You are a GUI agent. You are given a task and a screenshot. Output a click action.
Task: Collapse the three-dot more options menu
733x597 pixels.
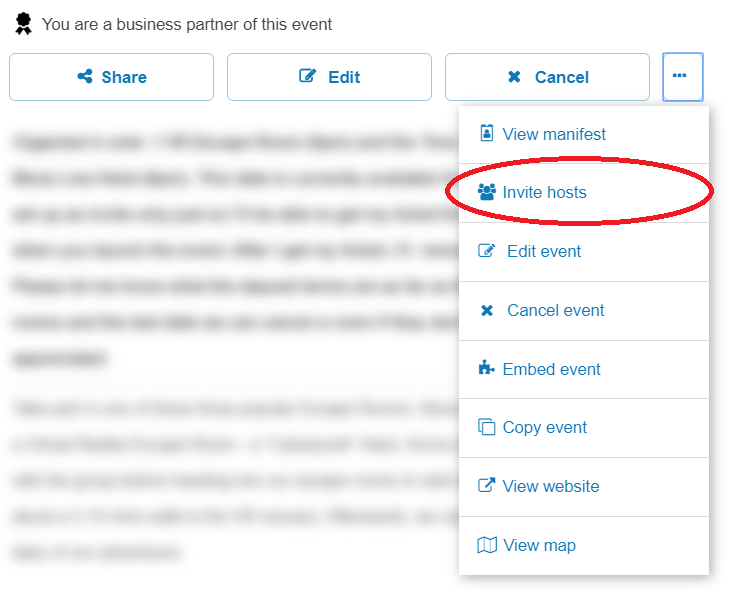click(x=682, y=76)
